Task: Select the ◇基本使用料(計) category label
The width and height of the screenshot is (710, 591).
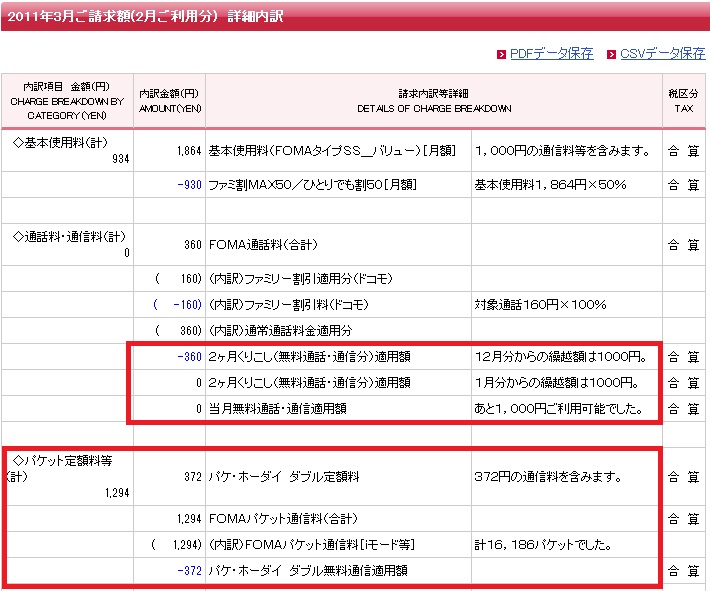Action: [x=60, y=143]
